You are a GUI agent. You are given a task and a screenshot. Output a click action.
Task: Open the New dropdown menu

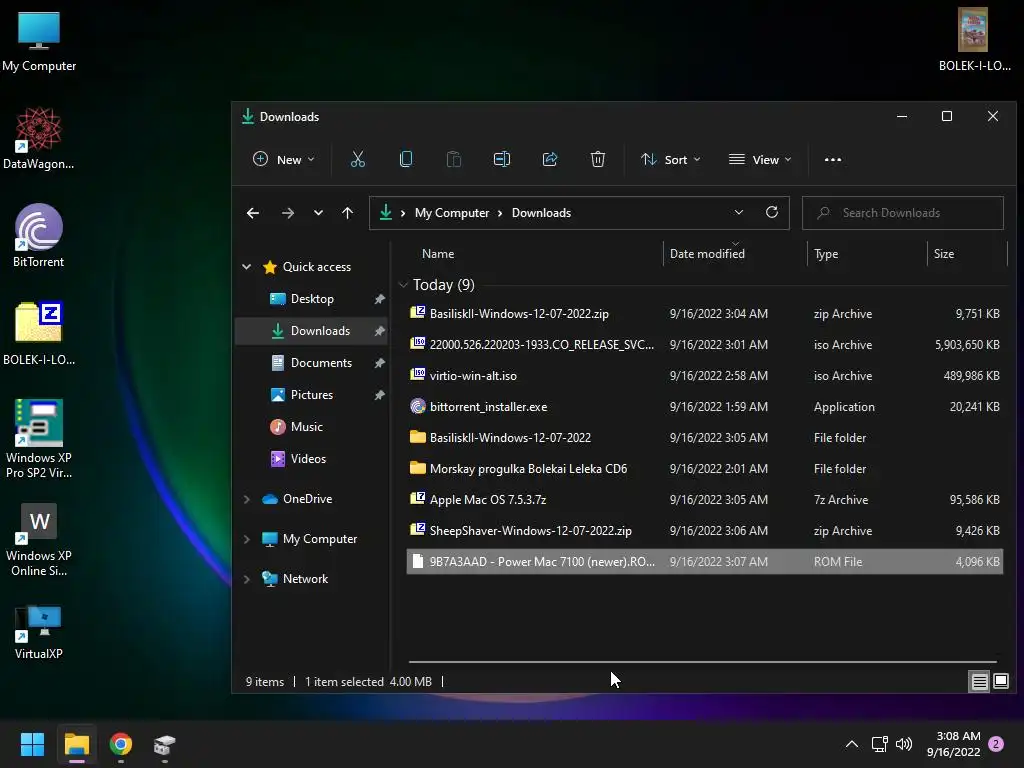pos(284,159)
